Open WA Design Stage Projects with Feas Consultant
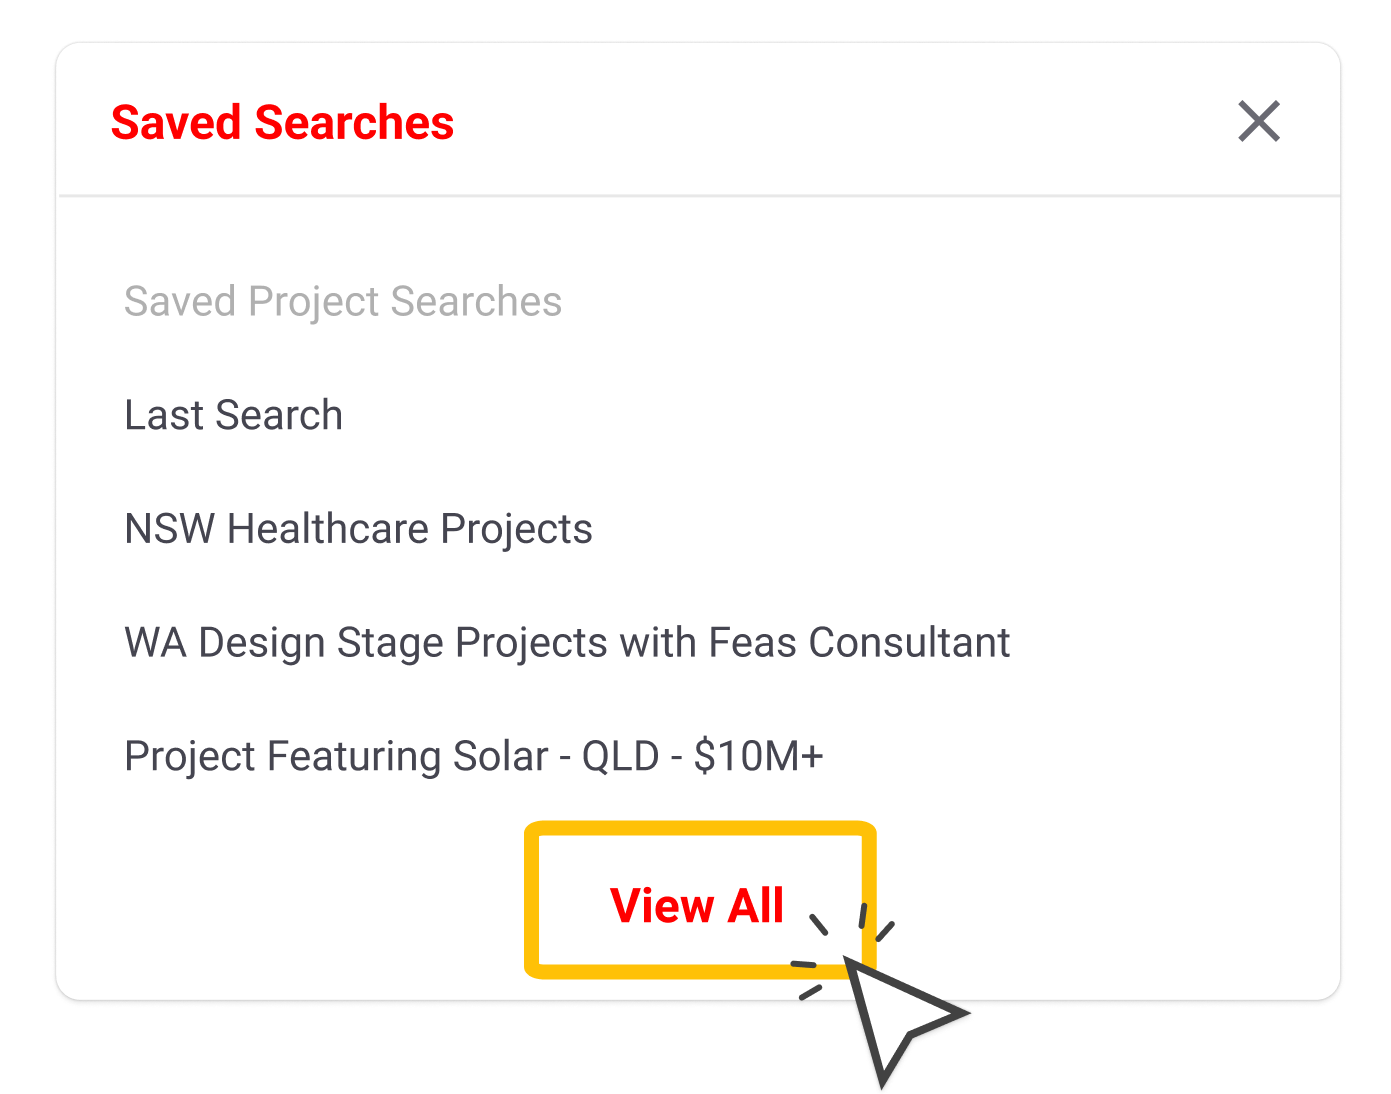Screen dimensions: 1391x1094 click(566, 643)
